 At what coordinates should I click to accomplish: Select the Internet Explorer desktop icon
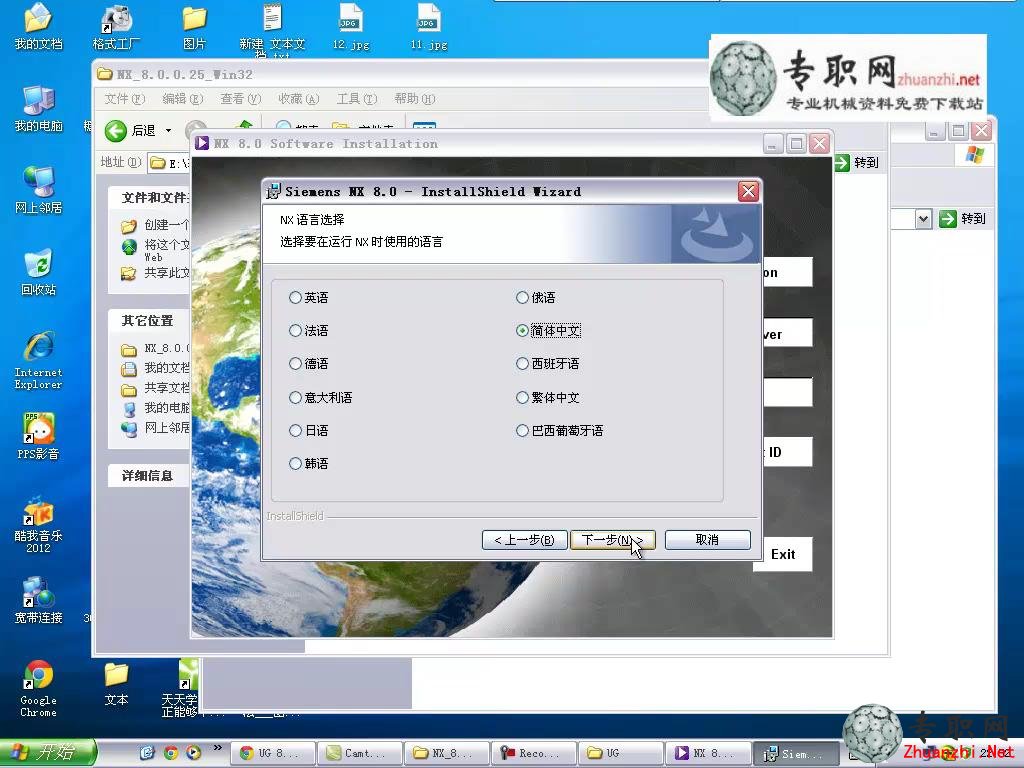(38, 360)
